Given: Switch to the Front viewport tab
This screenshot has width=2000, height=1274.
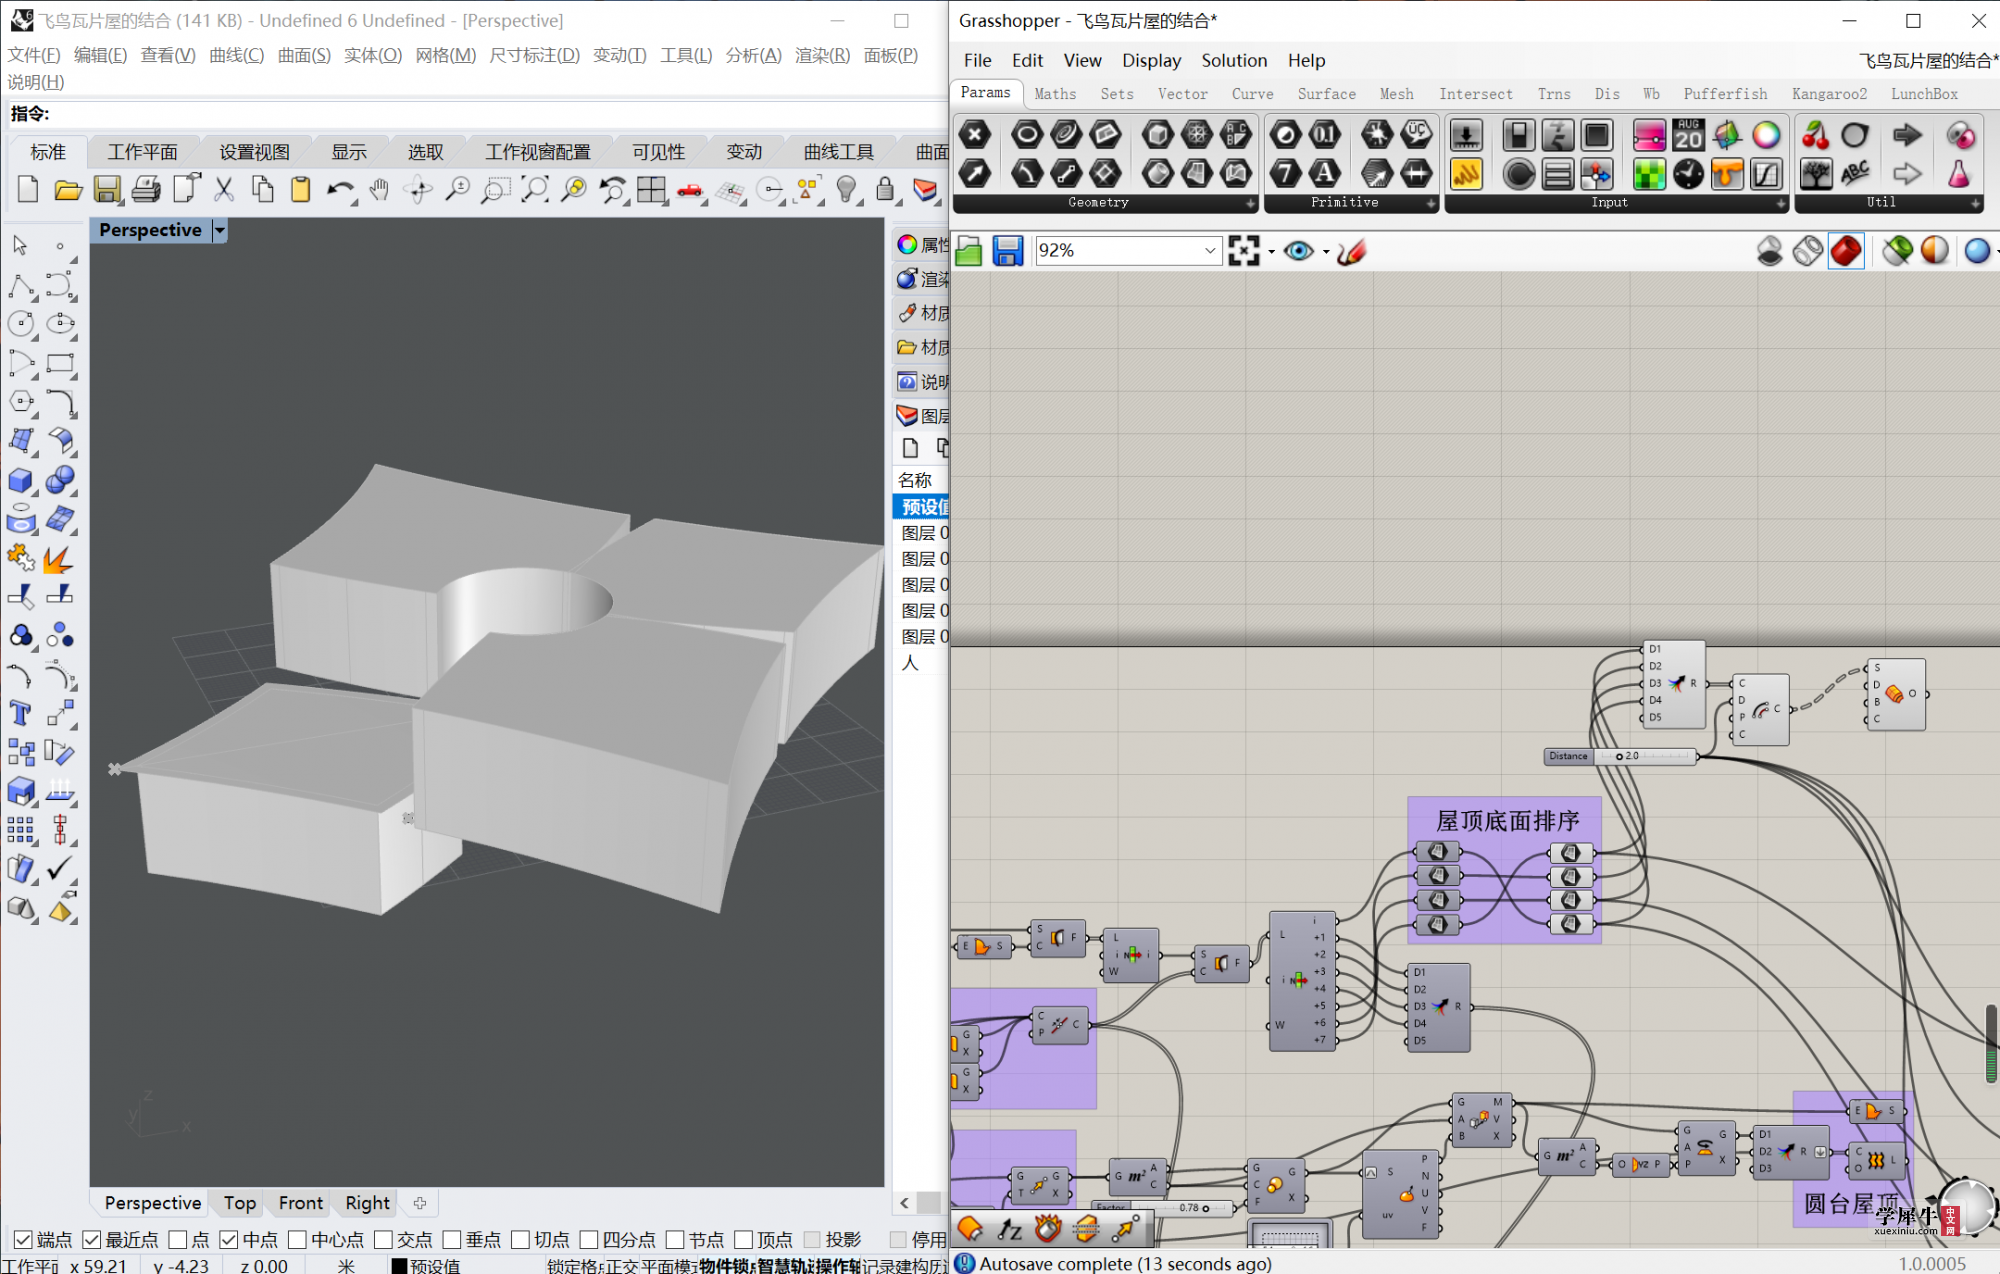Looking at the screenshot, I should 301,1203.
